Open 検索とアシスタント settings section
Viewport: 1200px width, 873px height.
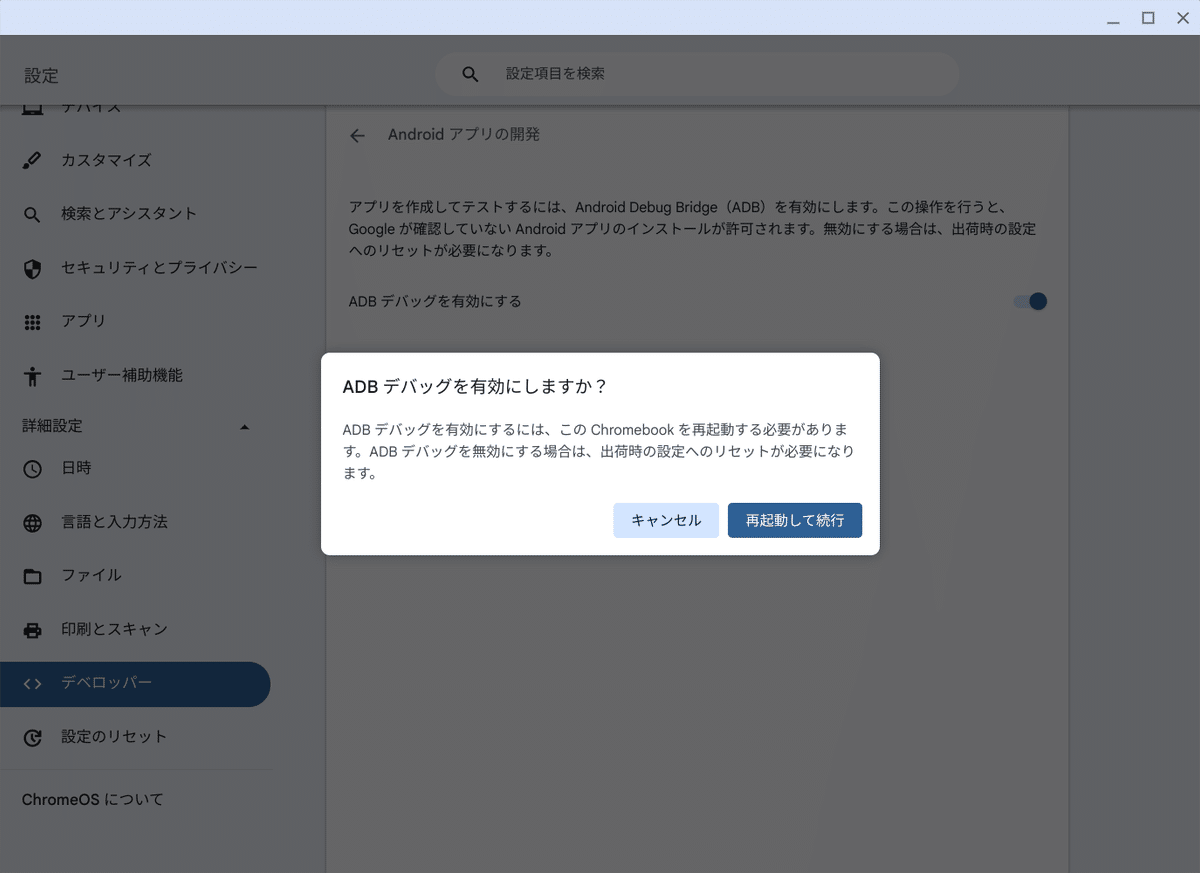(x=135, y=214)
